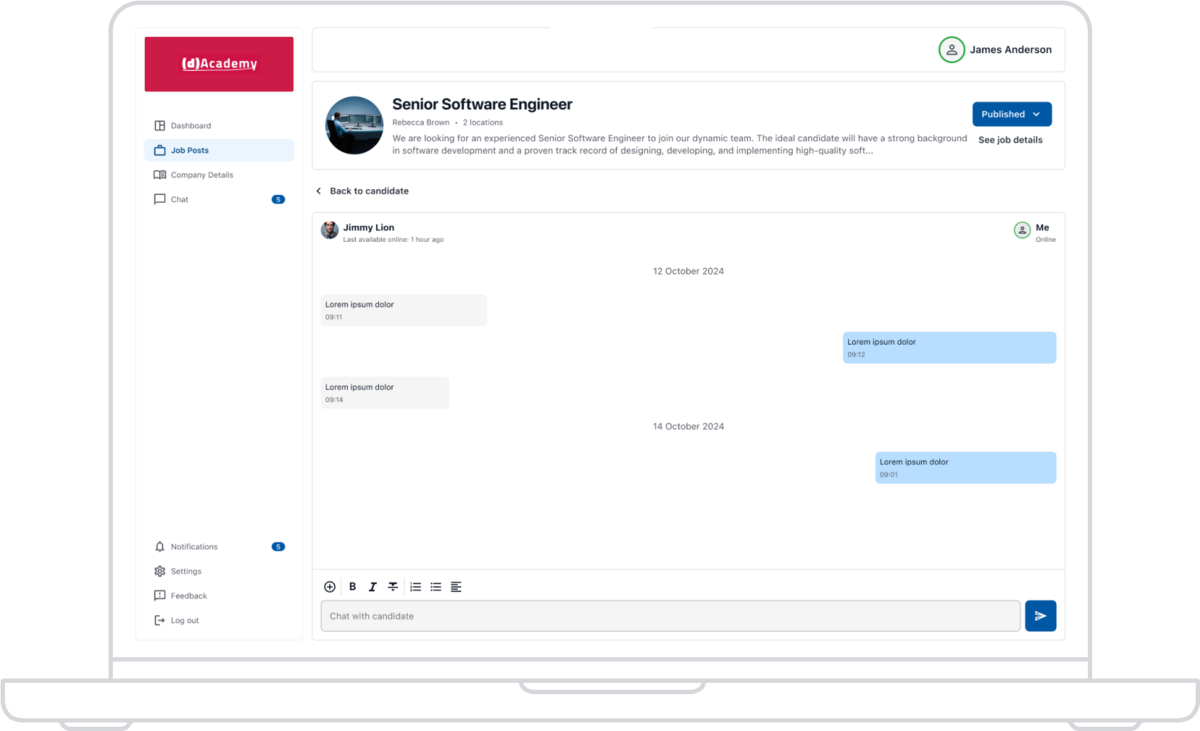Click the add attachment plus icon
Image resolution: width=1200 pixels, height=731 pixels.
pyautogui.click(x=330, y=587)
